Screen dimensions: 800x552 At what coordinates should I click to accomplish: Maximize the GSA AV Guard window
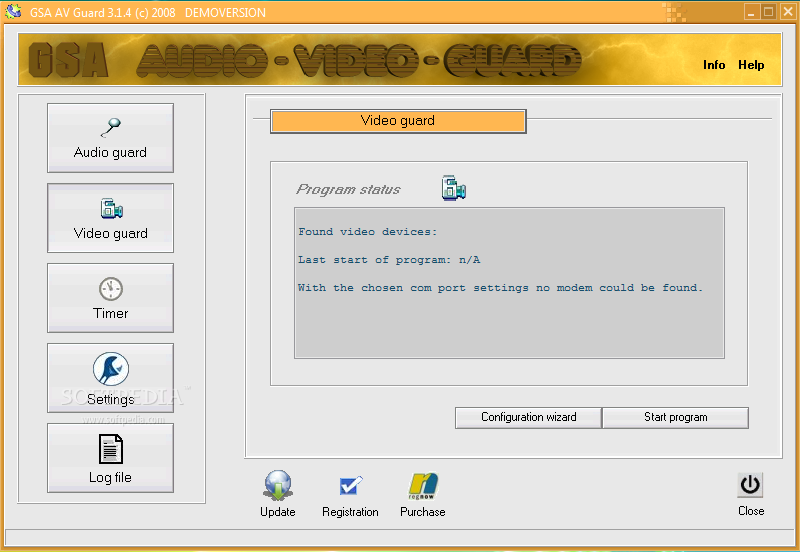coord(769,12)
